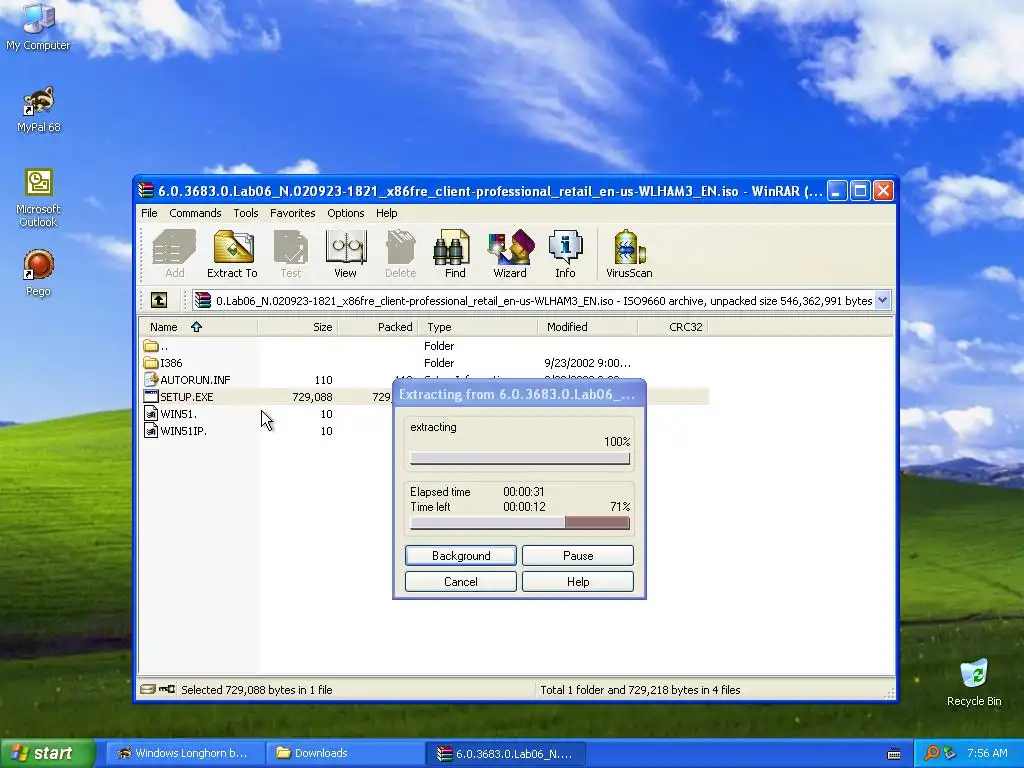This screenshot has height=768, width=1024.
Task: Pause the extraction
Action: click(578, 556)
